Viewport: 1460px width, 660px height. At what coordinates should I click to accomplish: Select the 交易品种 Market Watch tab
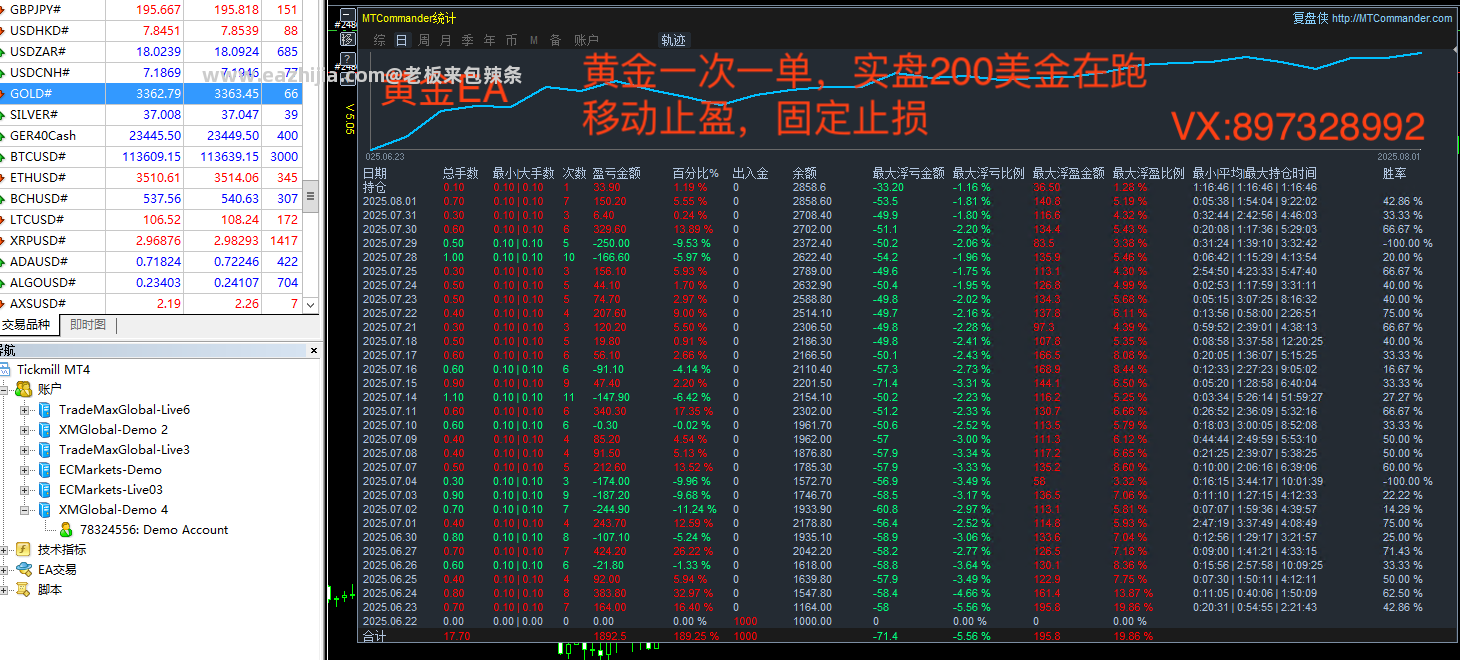(x=26, y=325)
